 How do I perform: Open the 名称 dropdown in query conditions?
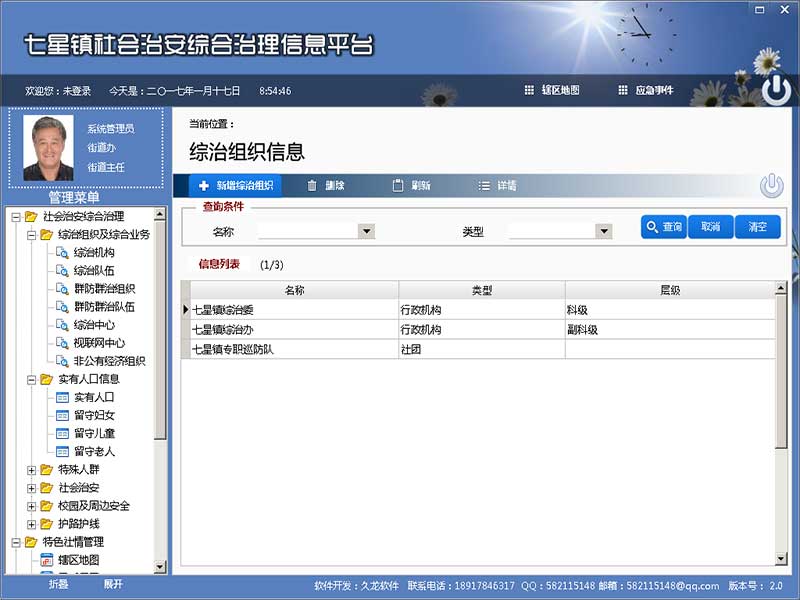coord(368,229)
